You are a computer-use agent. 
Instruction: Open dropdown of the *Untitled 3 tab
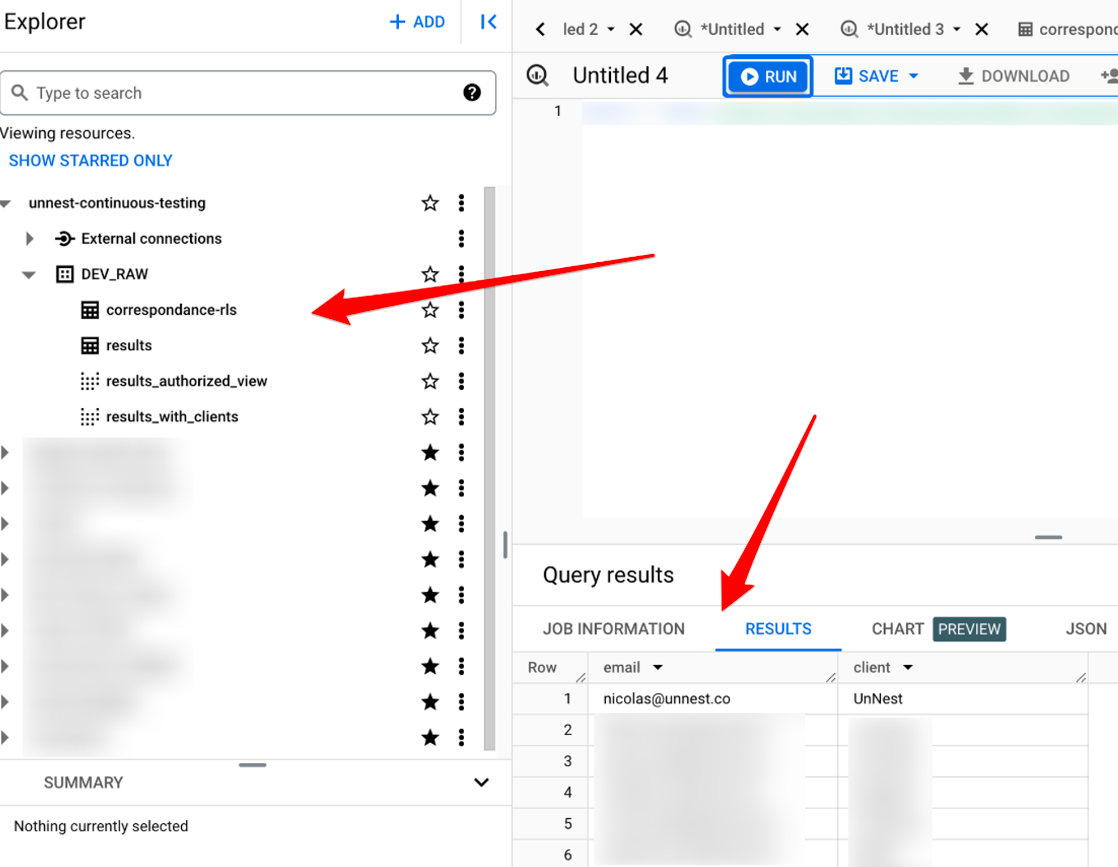pos(957,29)
